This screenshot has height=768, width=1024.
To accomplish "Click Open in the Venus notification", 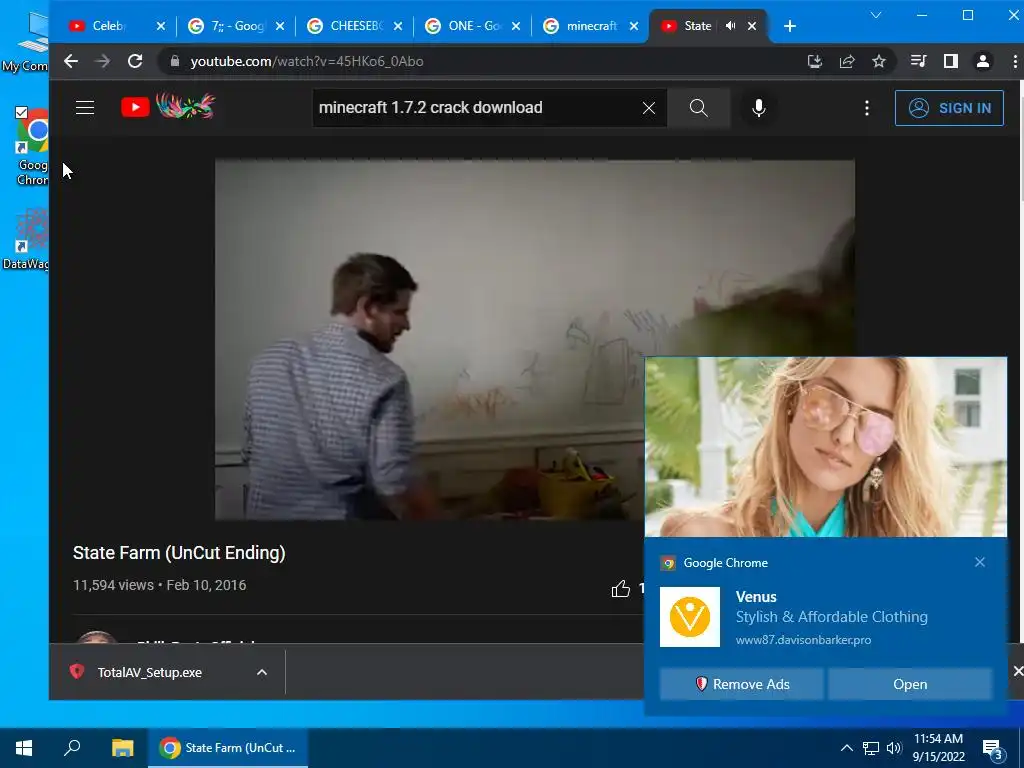I will coord(910,684).
